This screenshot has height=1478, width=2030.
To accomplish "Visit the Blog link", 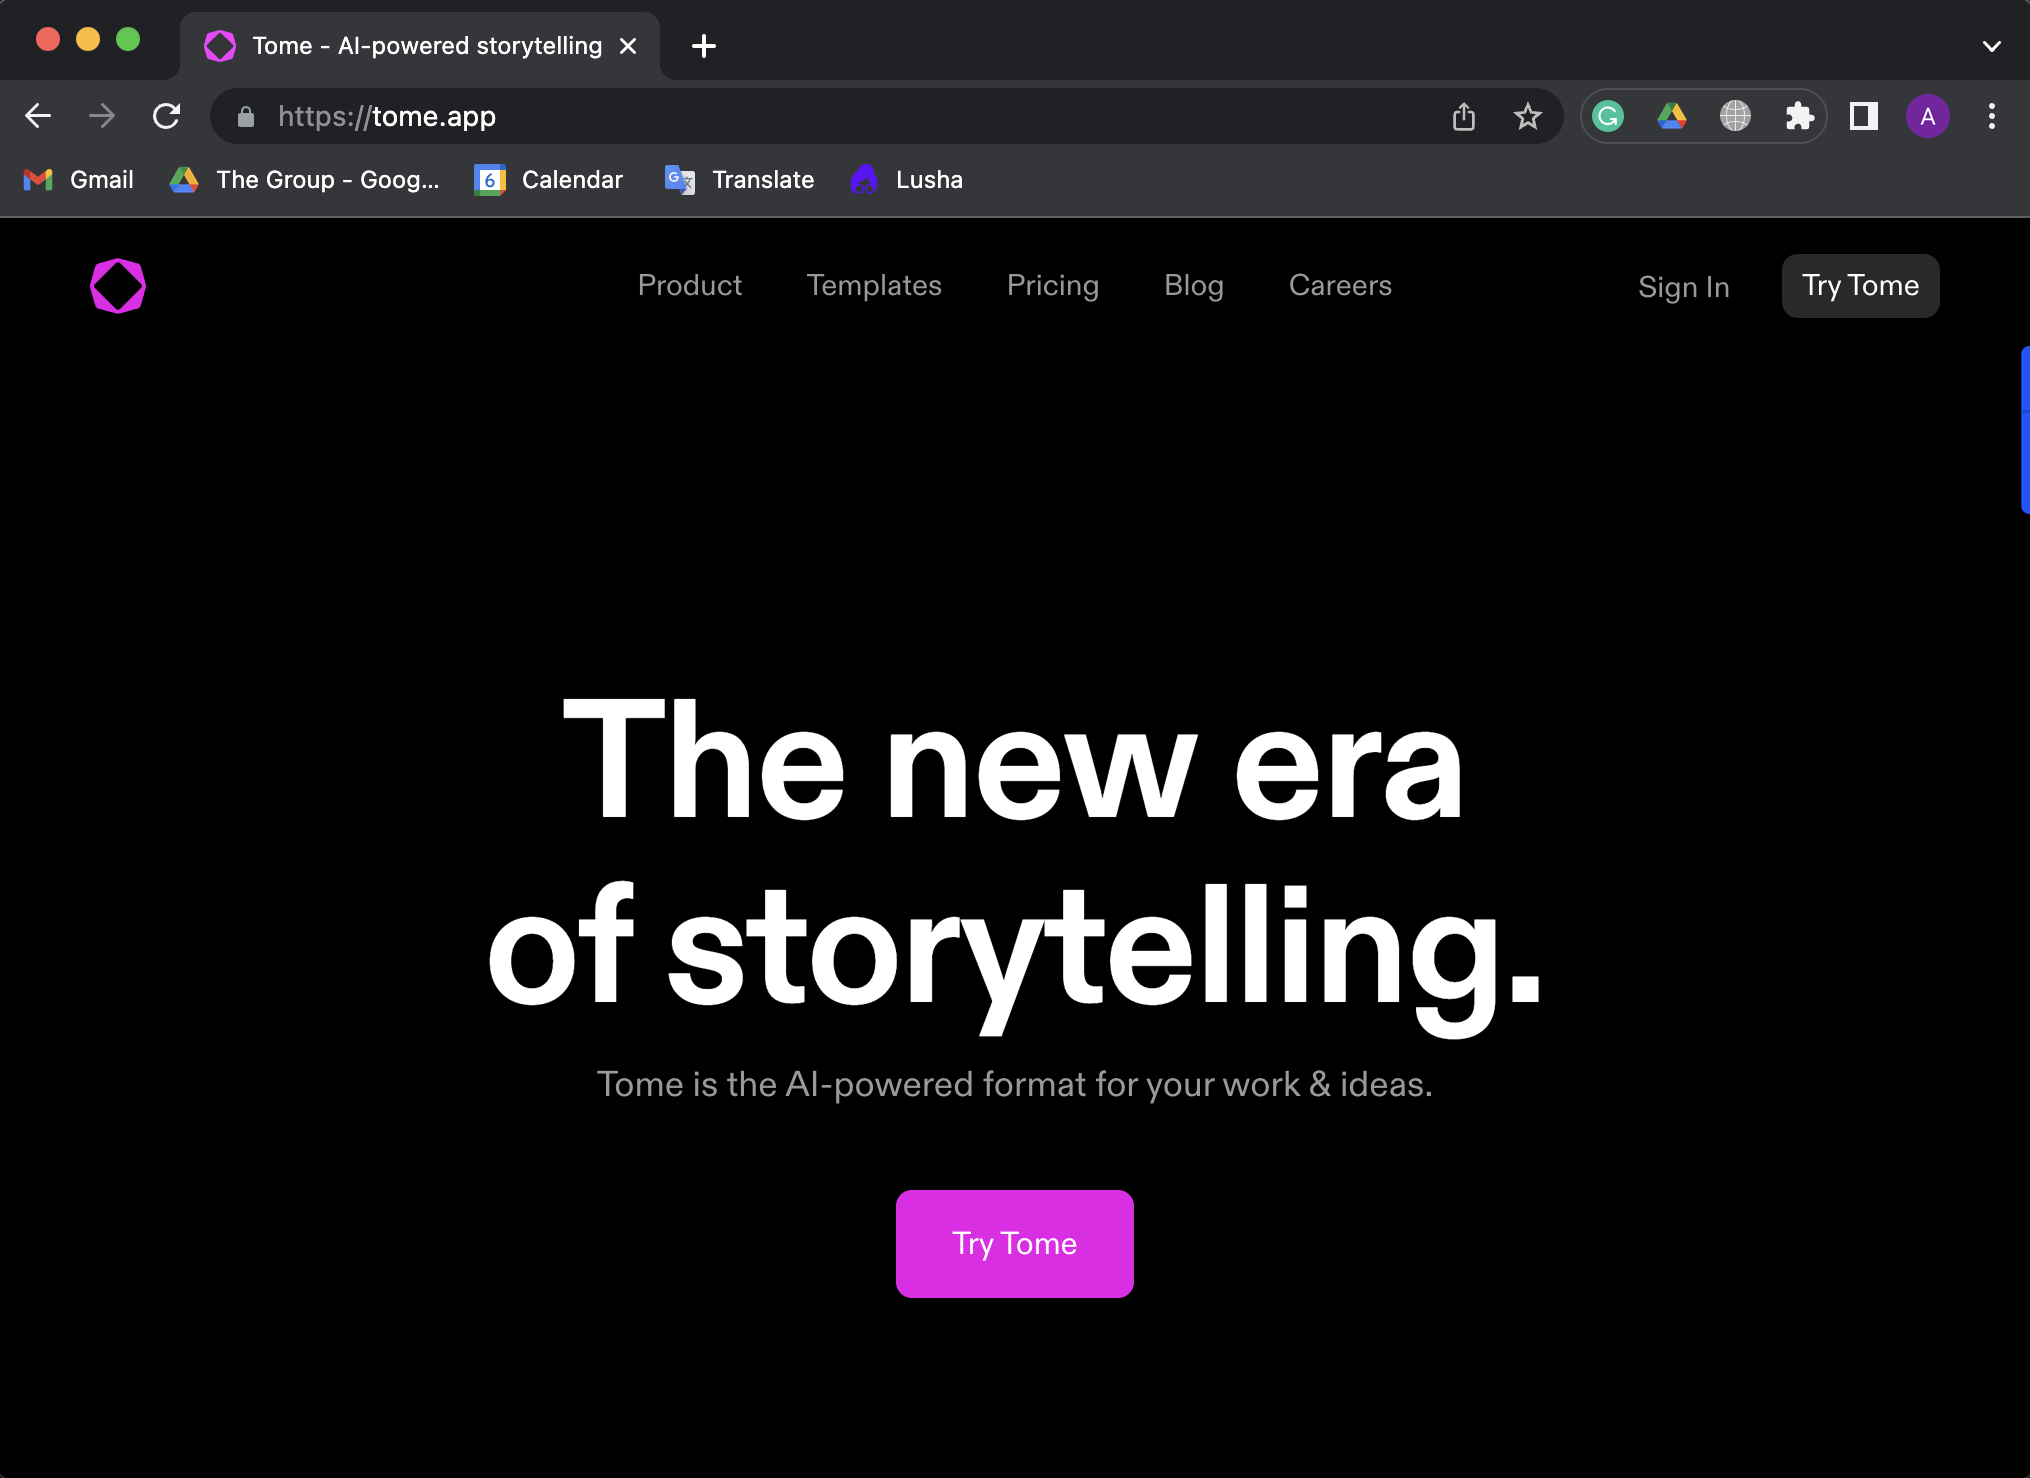I will click(x=1194, y=286).
